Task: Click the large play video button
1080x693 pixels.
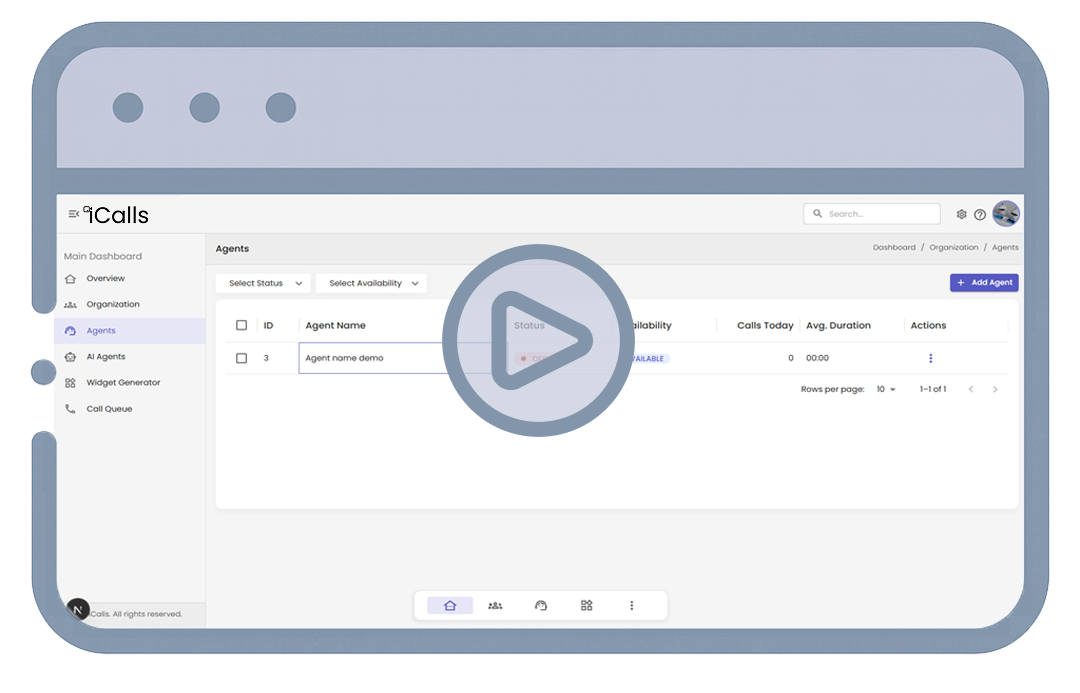Action: tap(538, 340)
